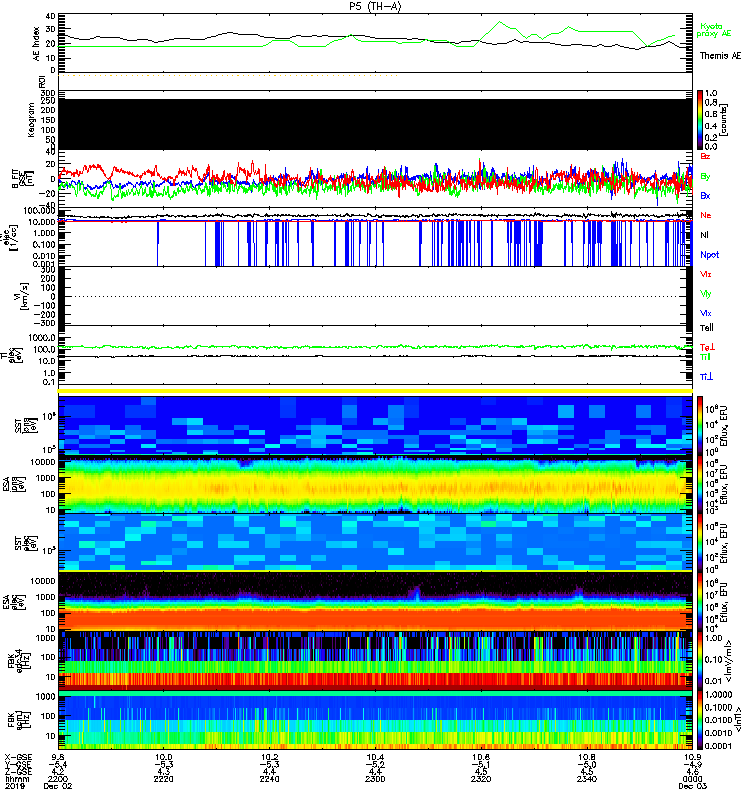Click the black 'Ni' density legend label
Image resolution: width=750 pixels, height=800 pixels.
coord(704,235)
